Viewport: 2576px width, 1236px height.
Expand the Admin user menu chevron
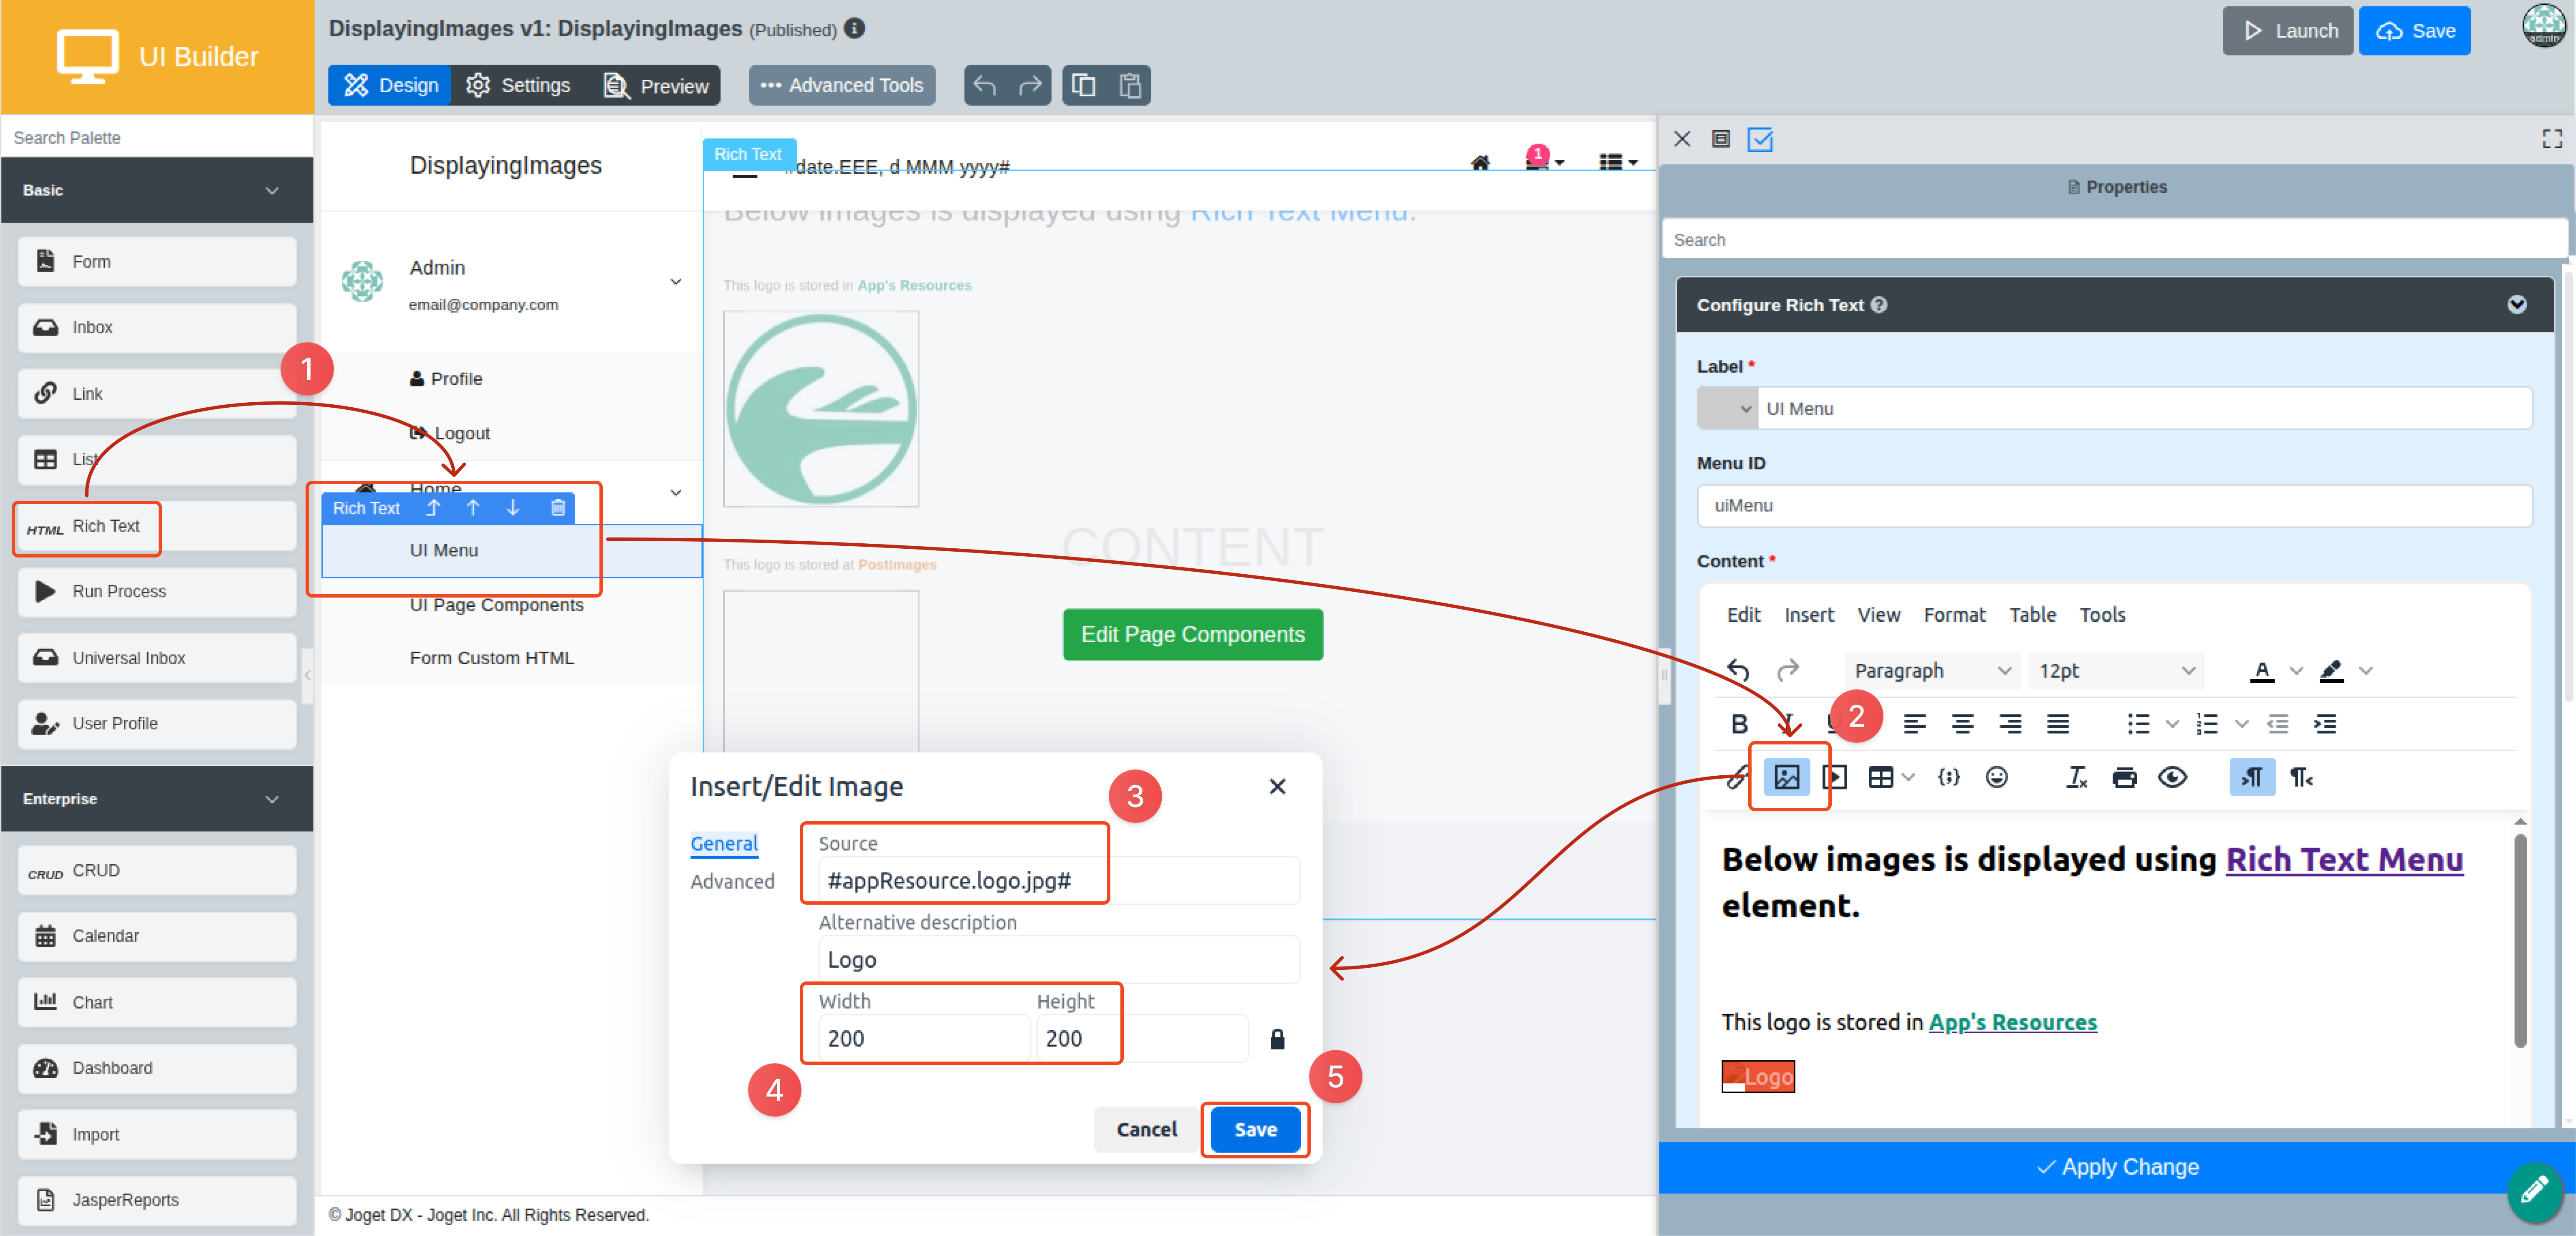(676, 282)
